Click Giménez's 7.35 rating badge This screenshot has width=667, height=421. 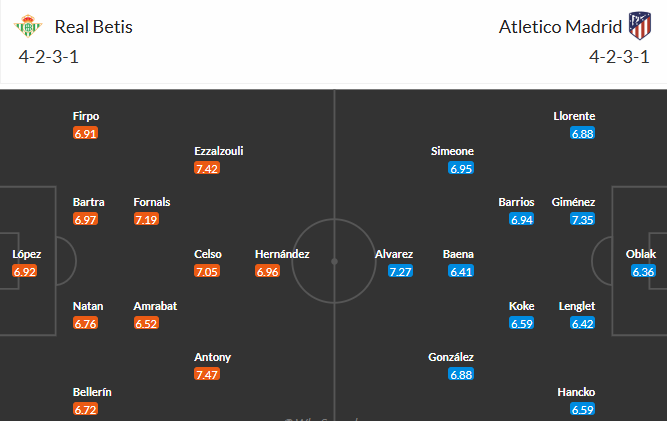pos(581,220)
